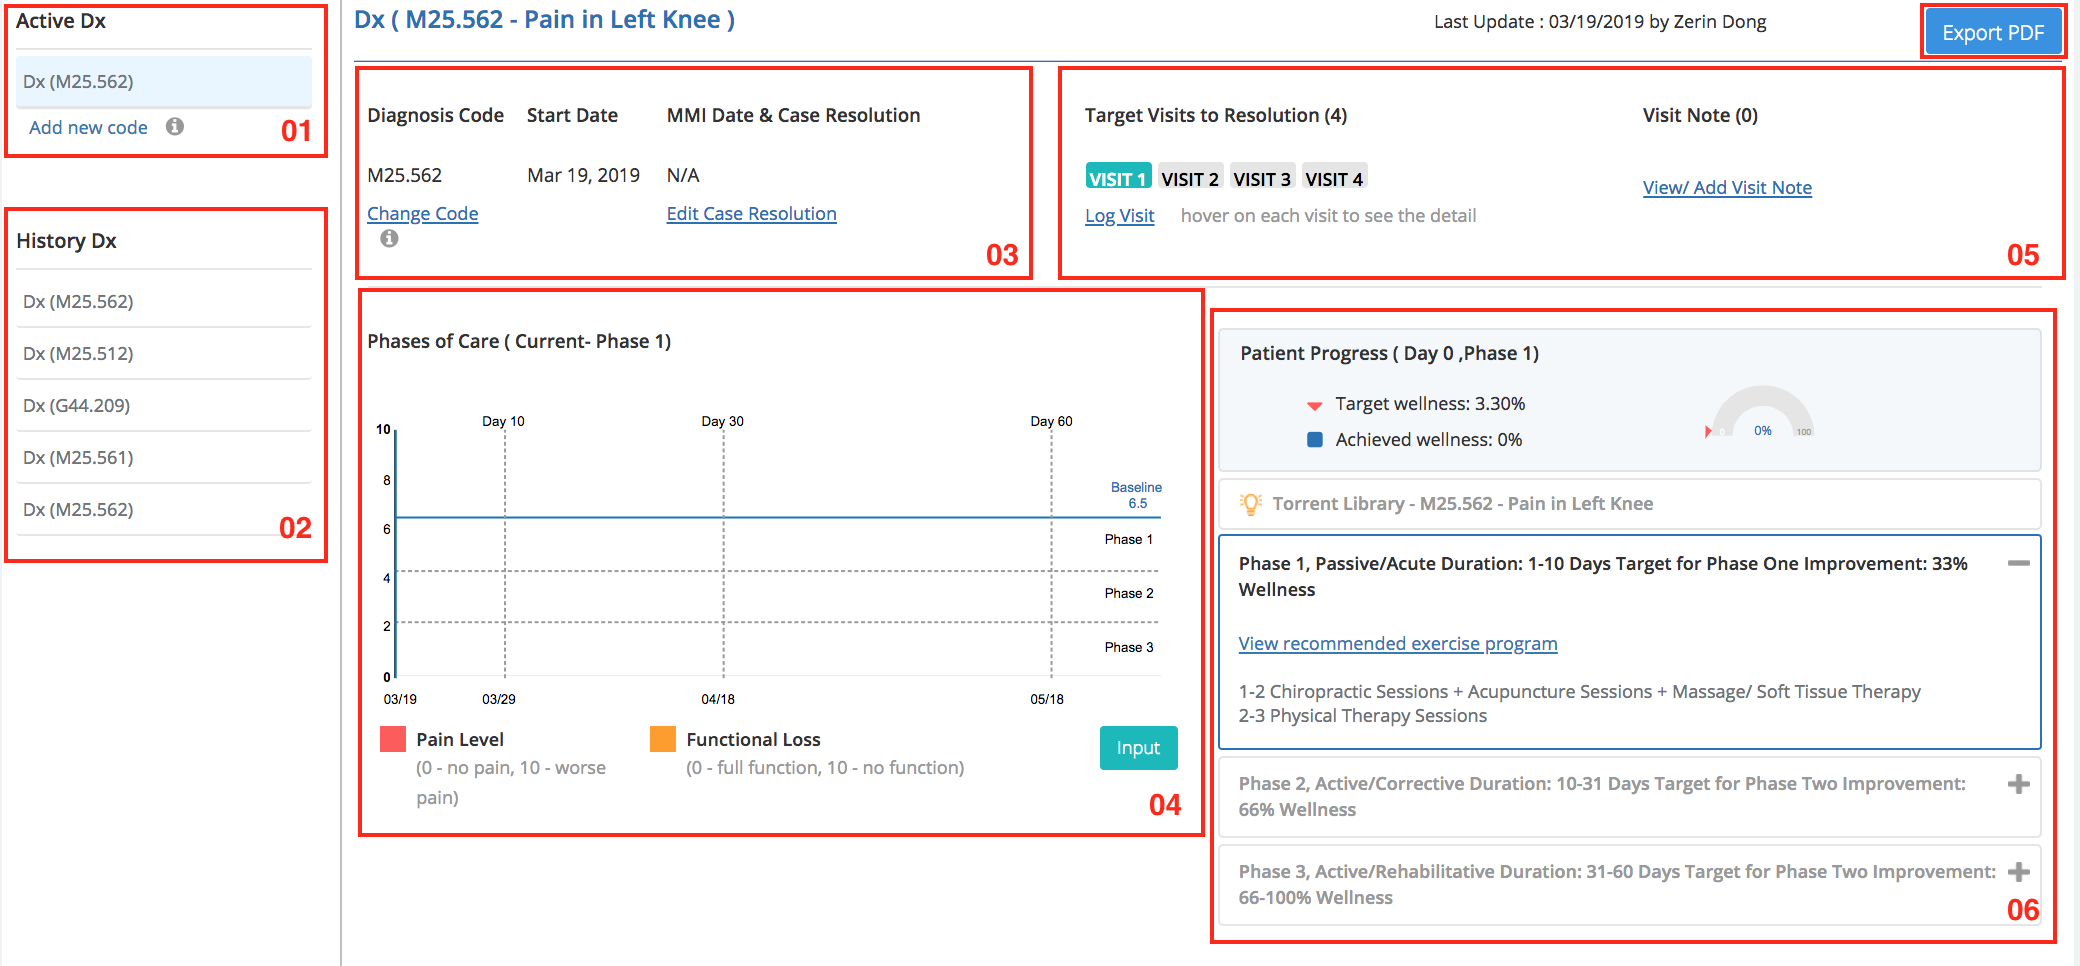The height and width of the screenshot is (966, 2080).
Task: Click the 03/29 date on chart axis
Action: [499, 699]
